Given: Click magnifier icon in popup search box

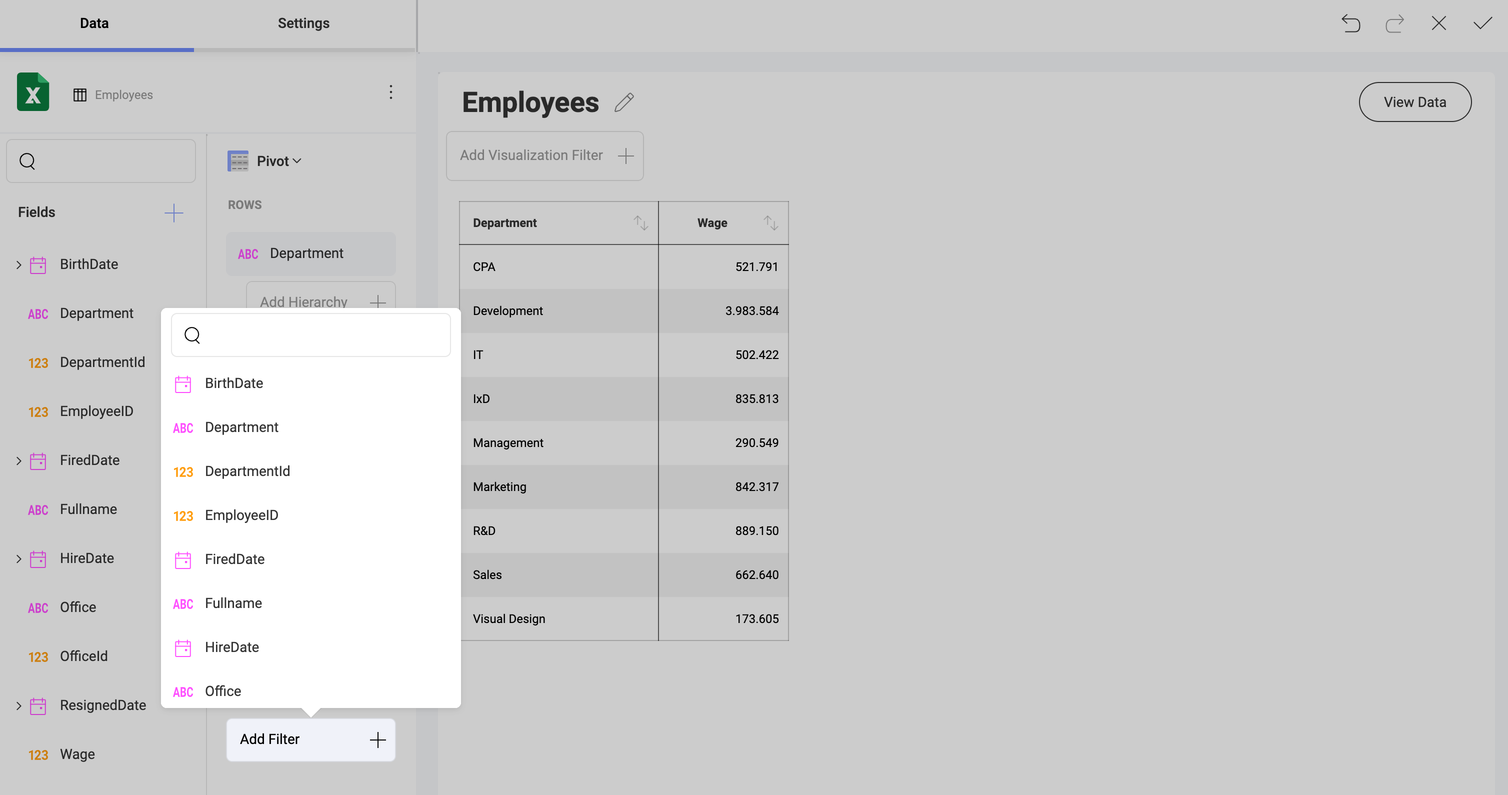Looking at the screenshot, I should [x=193, y=335].
